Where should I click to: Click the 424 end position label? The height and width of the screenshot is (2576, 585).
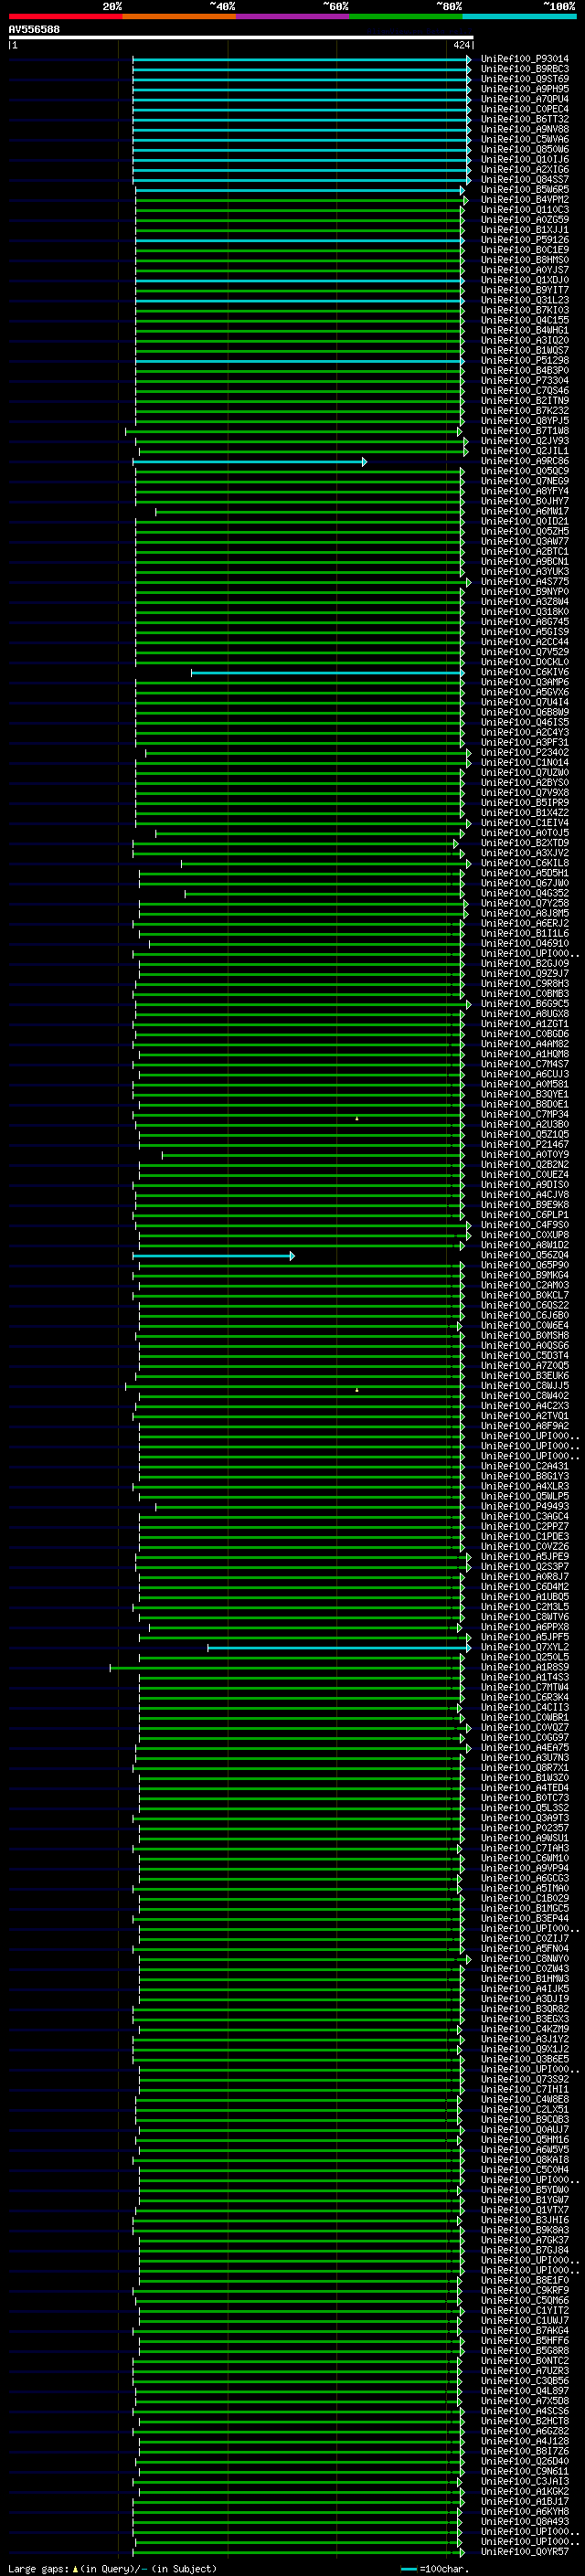pos(461,45)
